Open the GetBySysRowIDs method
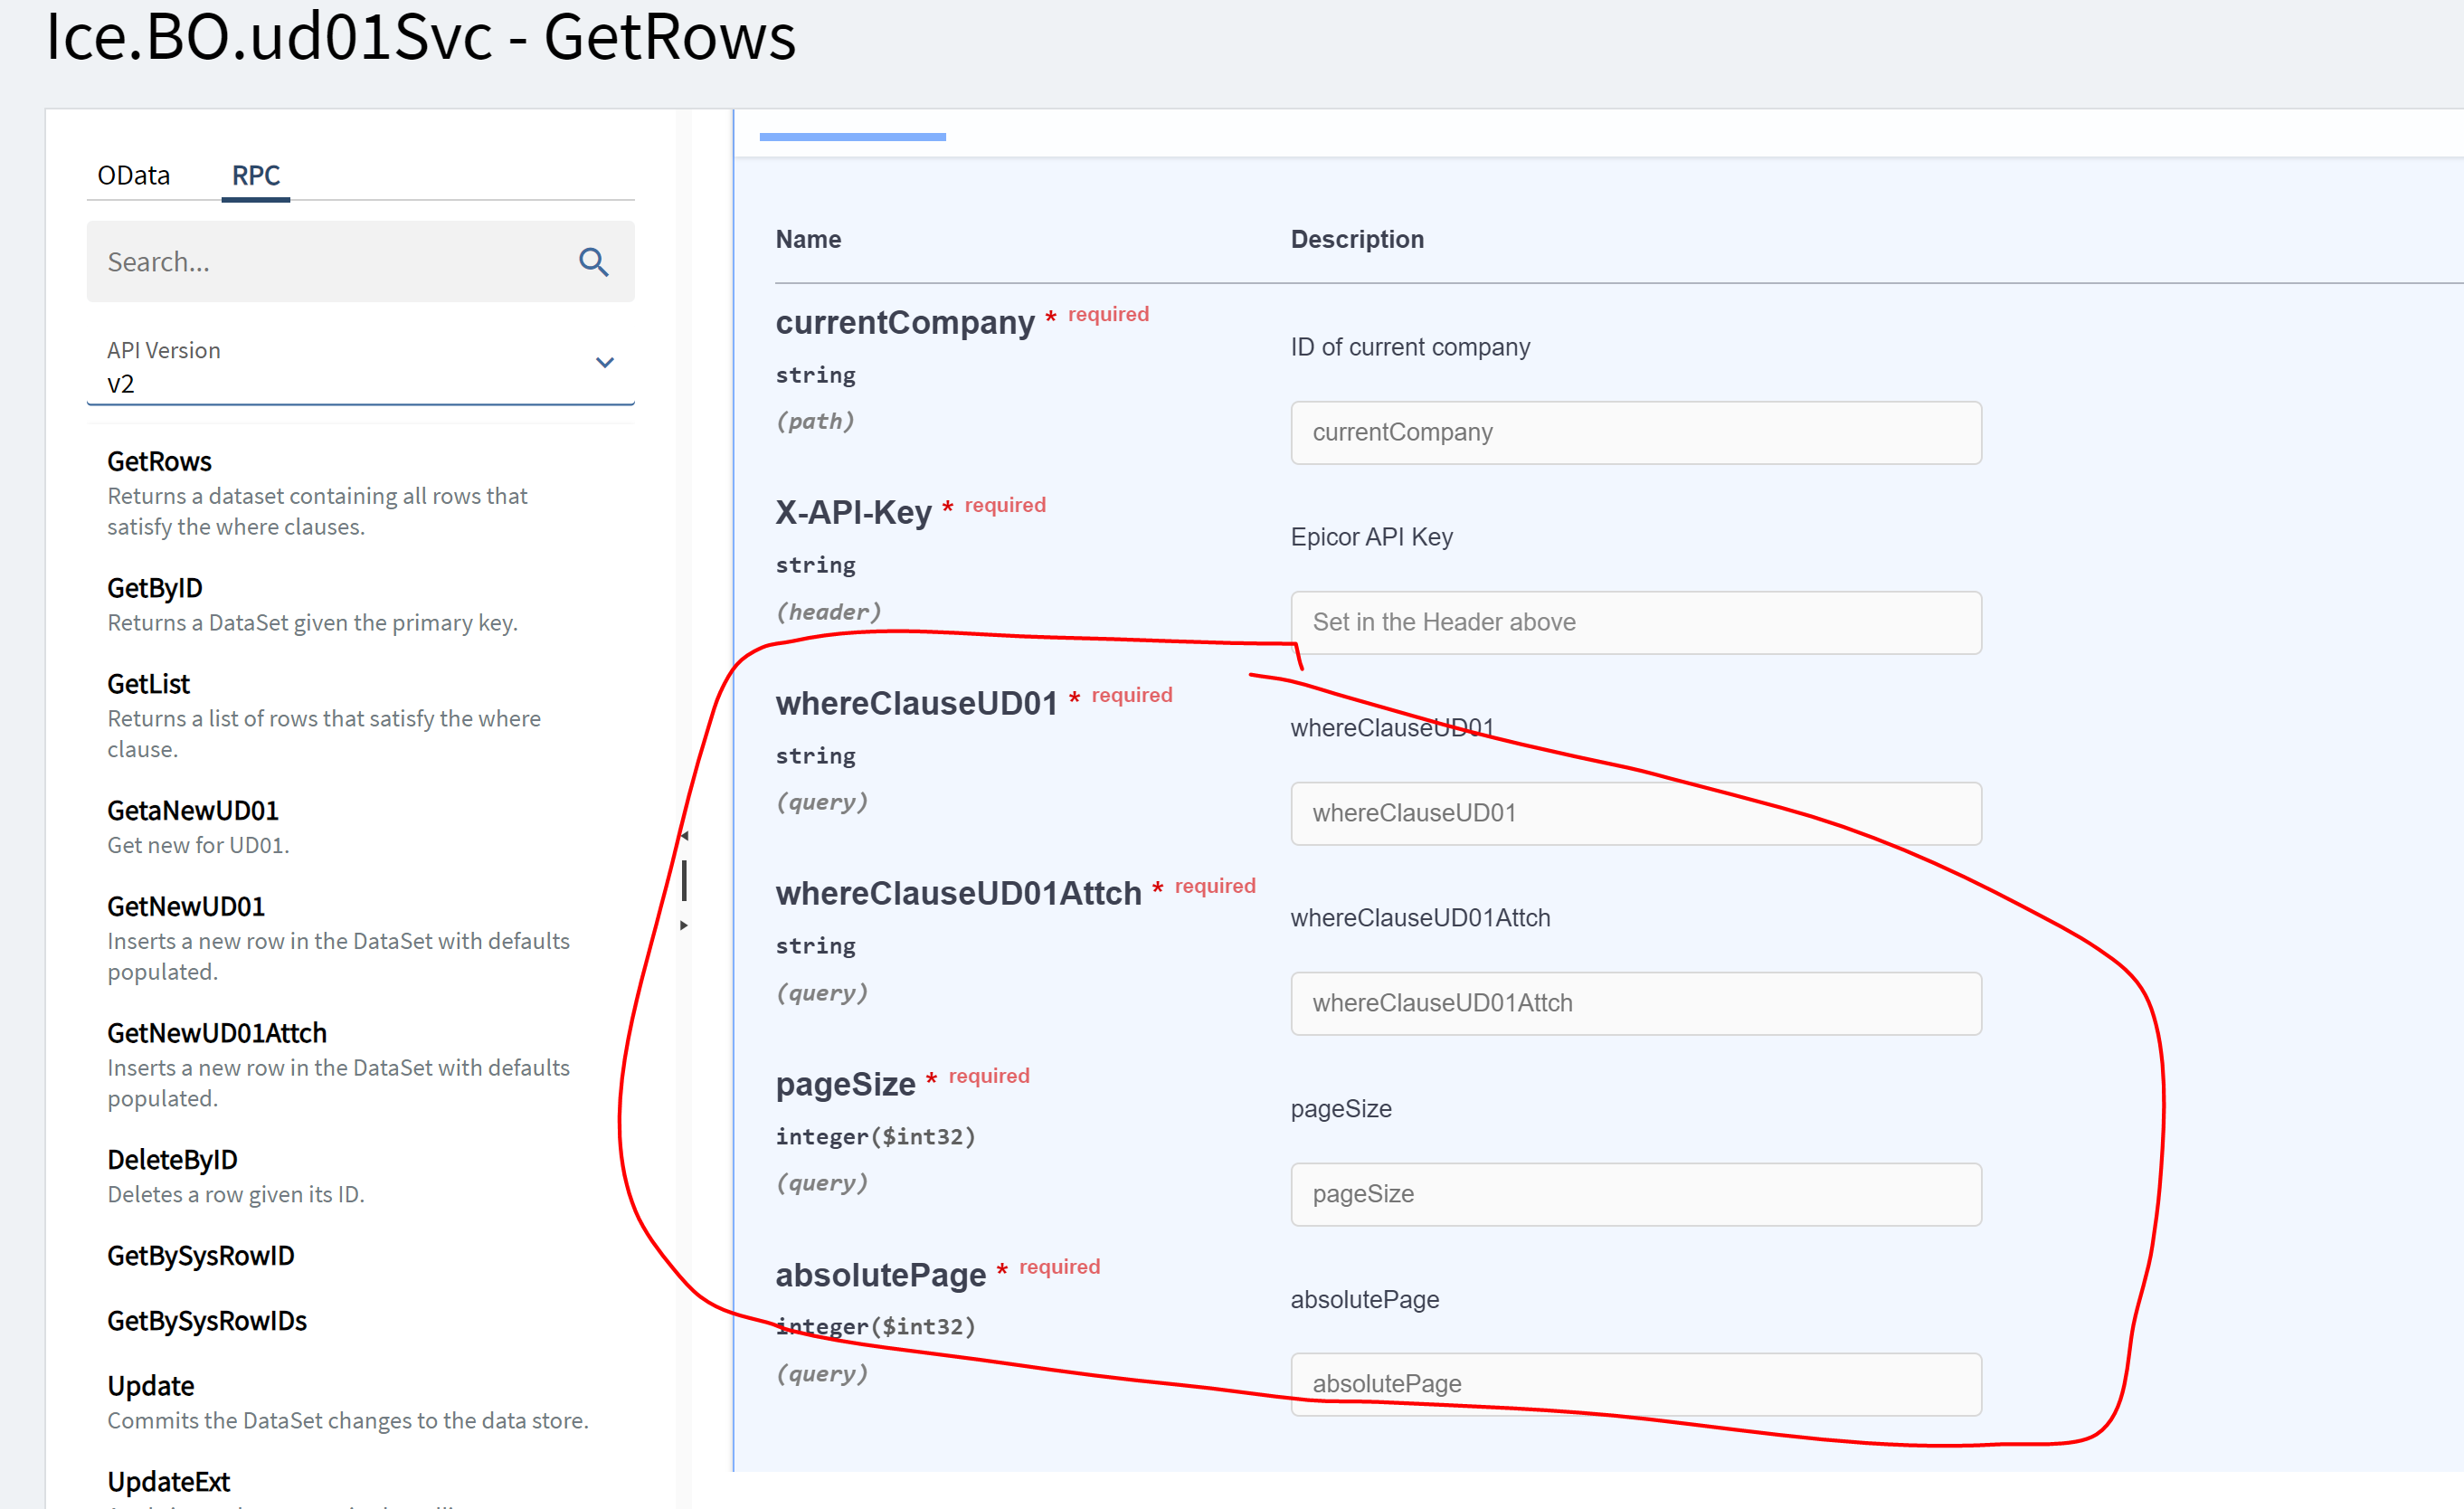 click(206, 1320)
